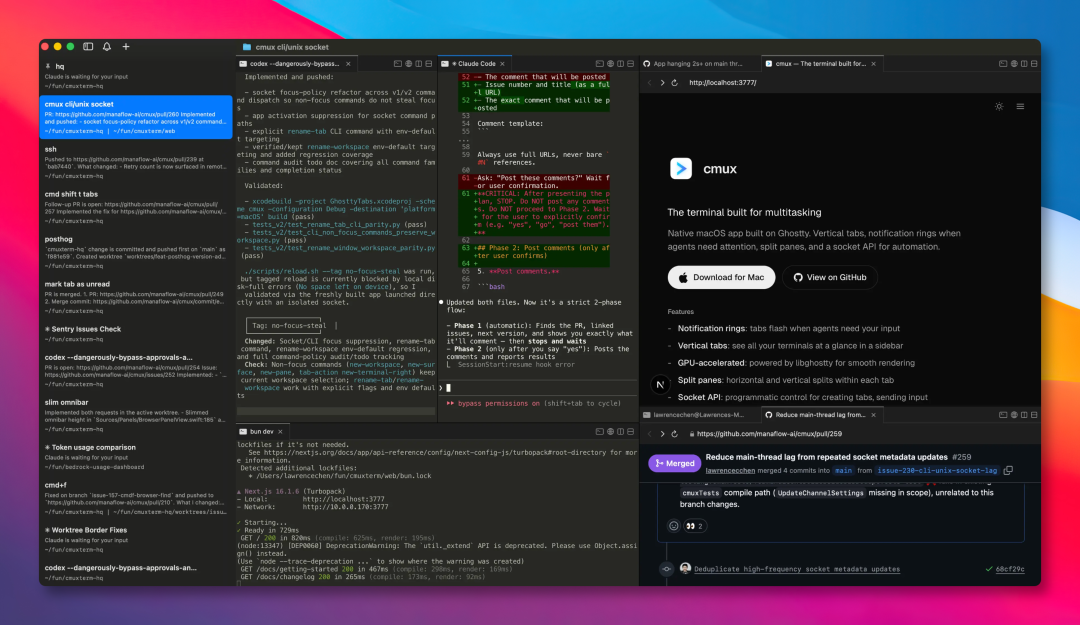
Task: Open the 'Sentry Issues Check' workspace
Action: 136,334
